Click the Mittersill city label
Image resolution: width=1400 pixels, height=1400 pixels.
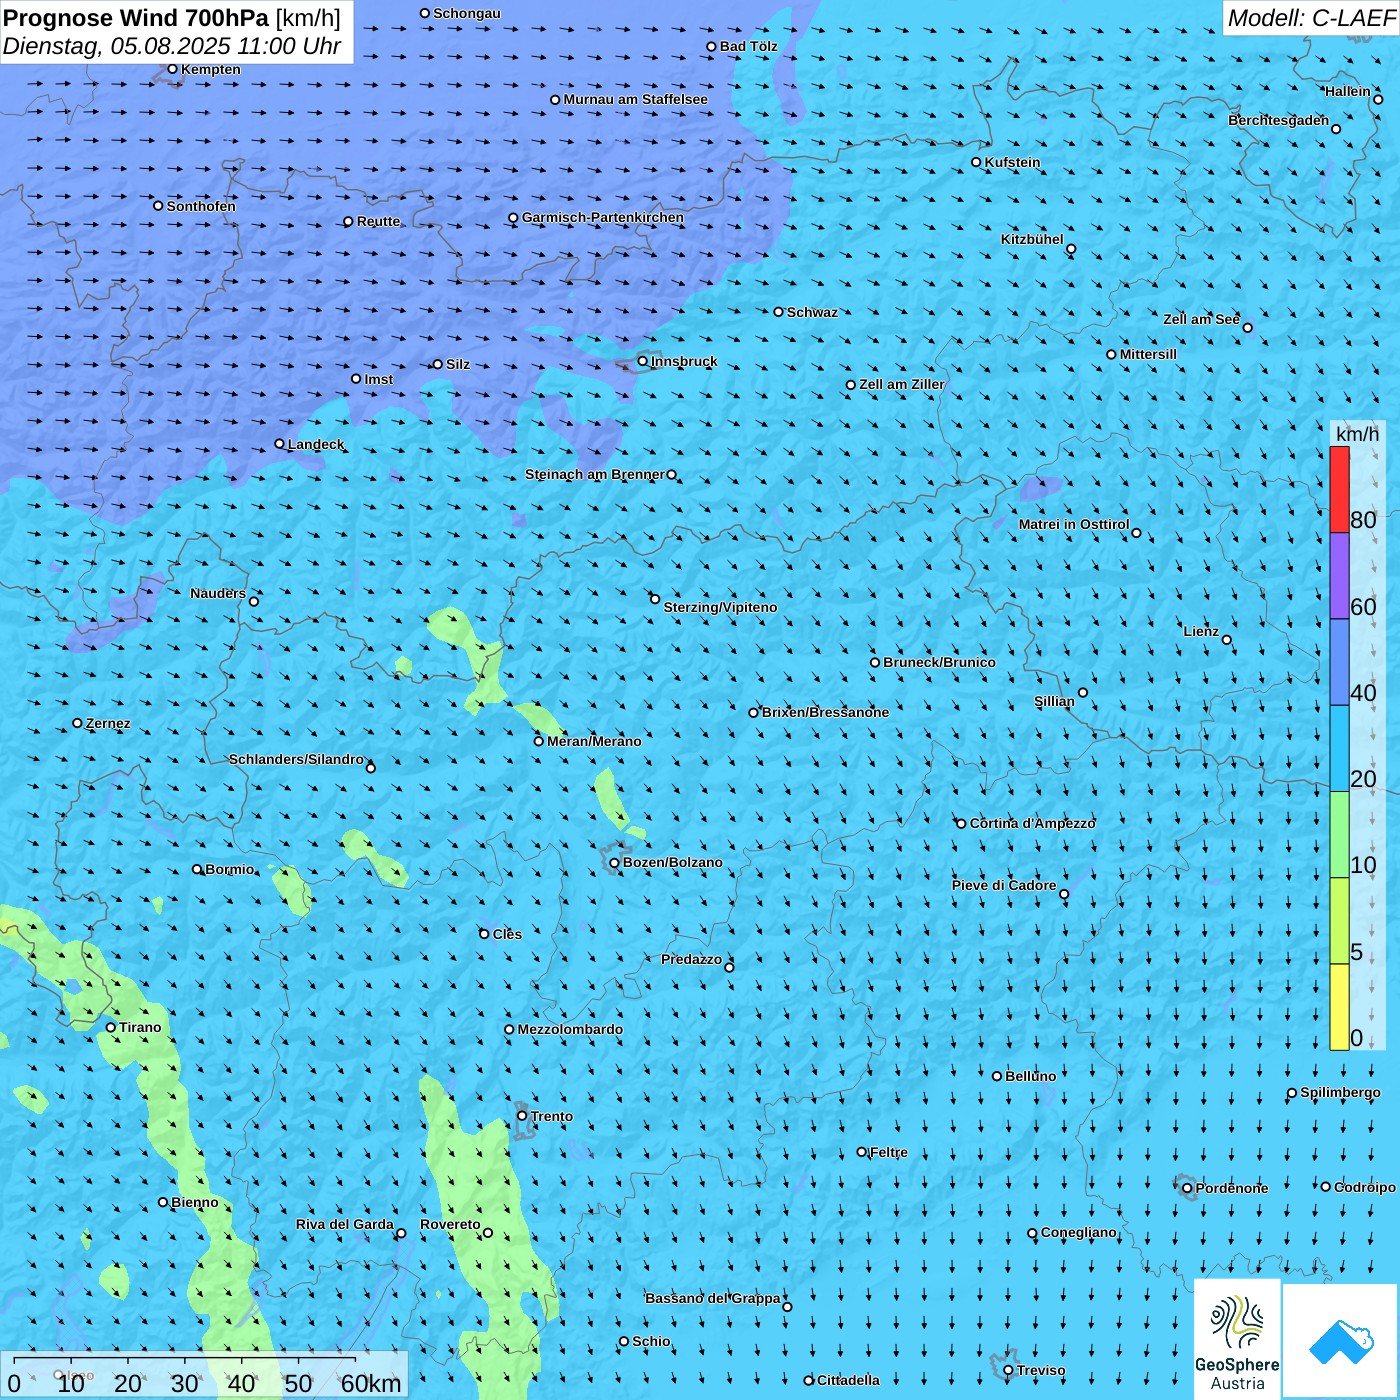pyautogui.click(x=1148, y=354)
